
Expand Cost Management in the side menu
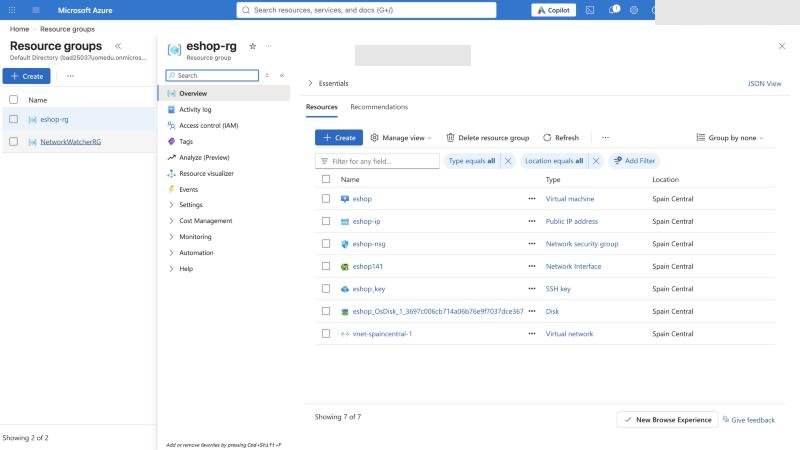[x=171, y=220]
